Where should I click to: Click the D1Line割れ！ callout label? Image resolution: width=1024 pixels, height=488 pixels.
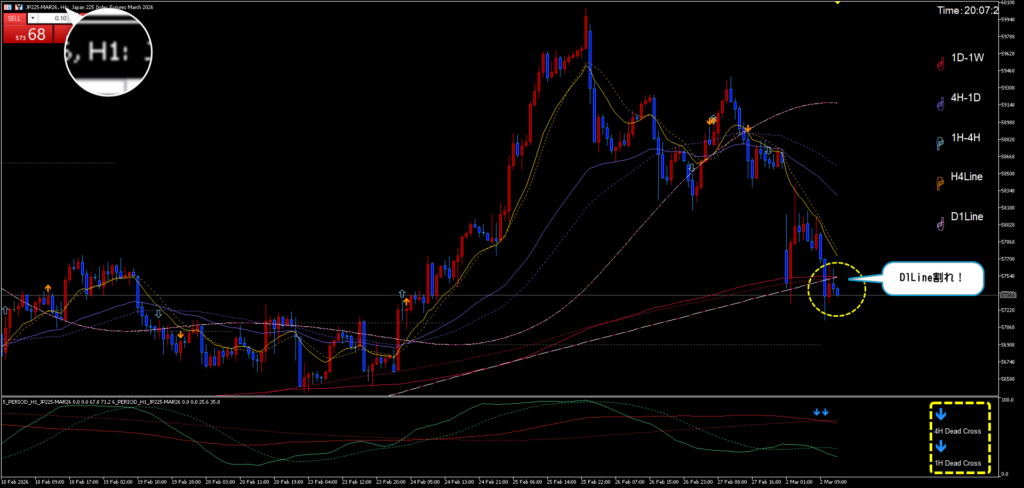931,277
